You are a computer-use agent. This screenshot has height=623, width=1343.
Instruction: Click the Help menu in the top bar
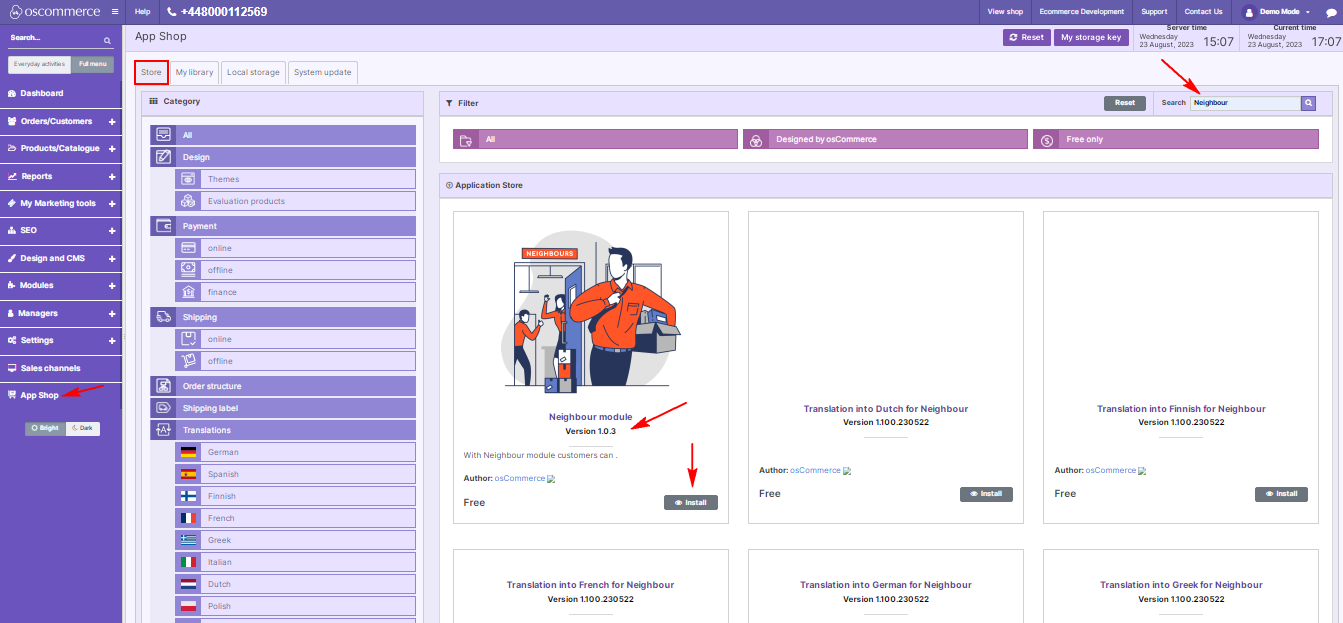tap(142, 12)
